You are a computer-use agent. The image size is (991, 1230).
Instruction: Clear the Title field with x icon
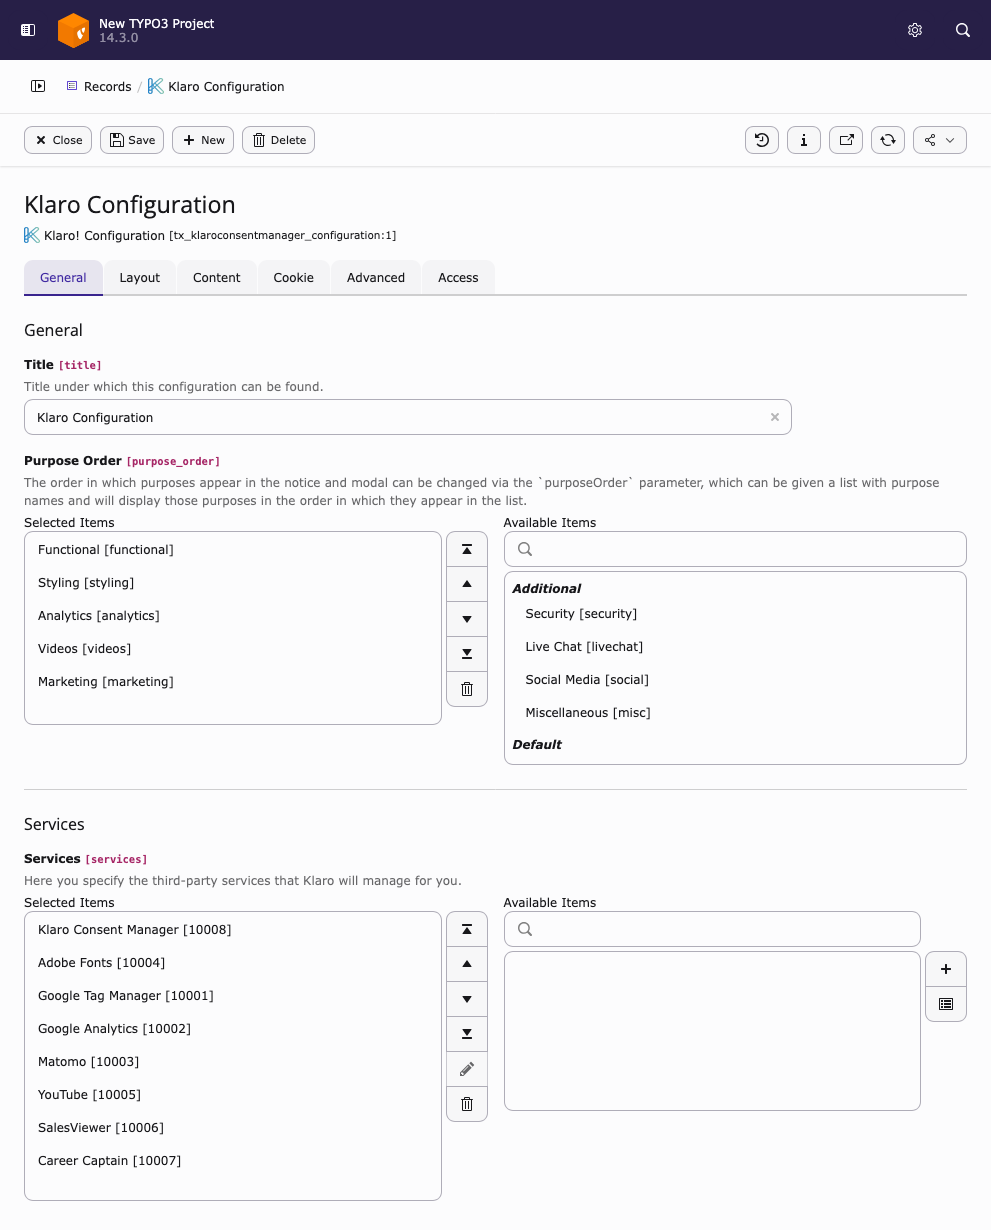pyautogui.click(x=774, y=417)
